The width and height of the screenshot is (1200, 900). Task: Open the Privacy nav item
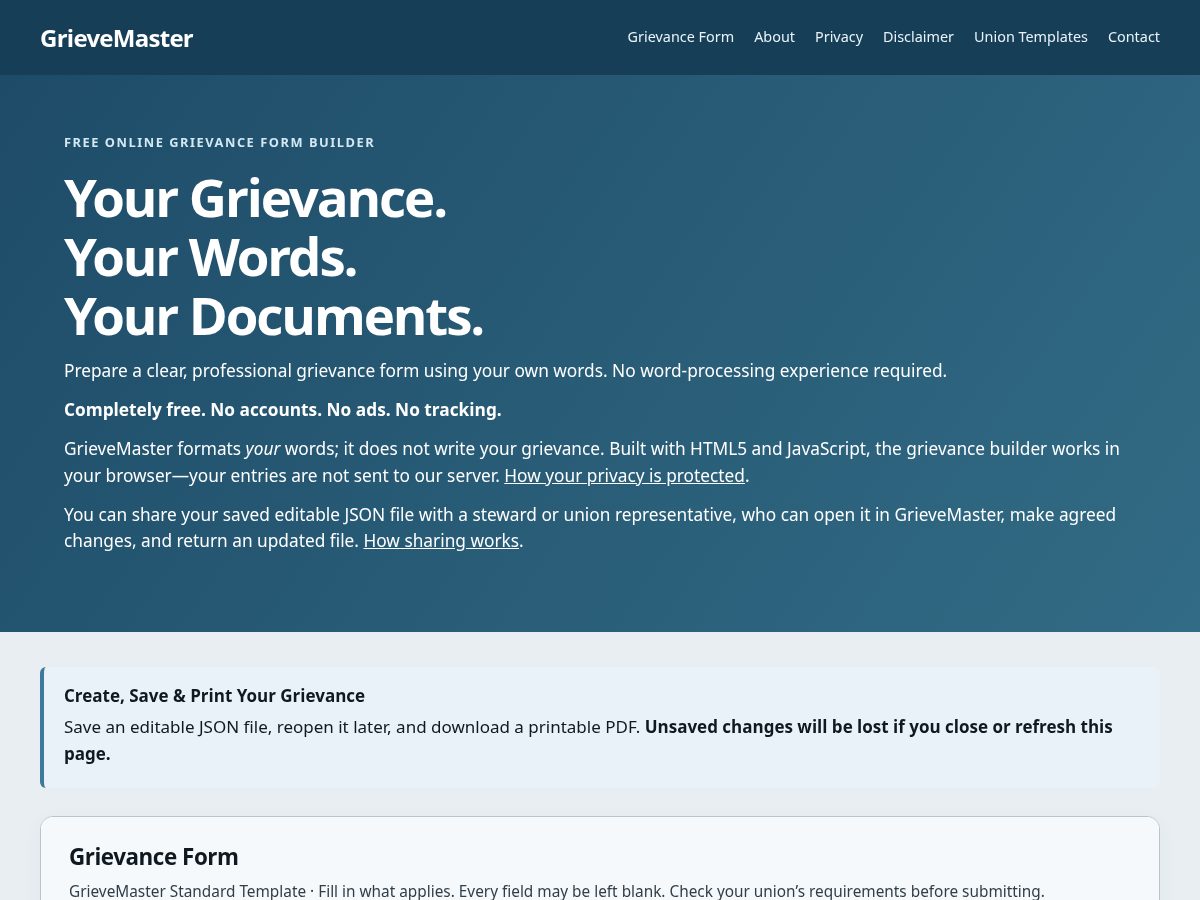click(x=838, y=37)
